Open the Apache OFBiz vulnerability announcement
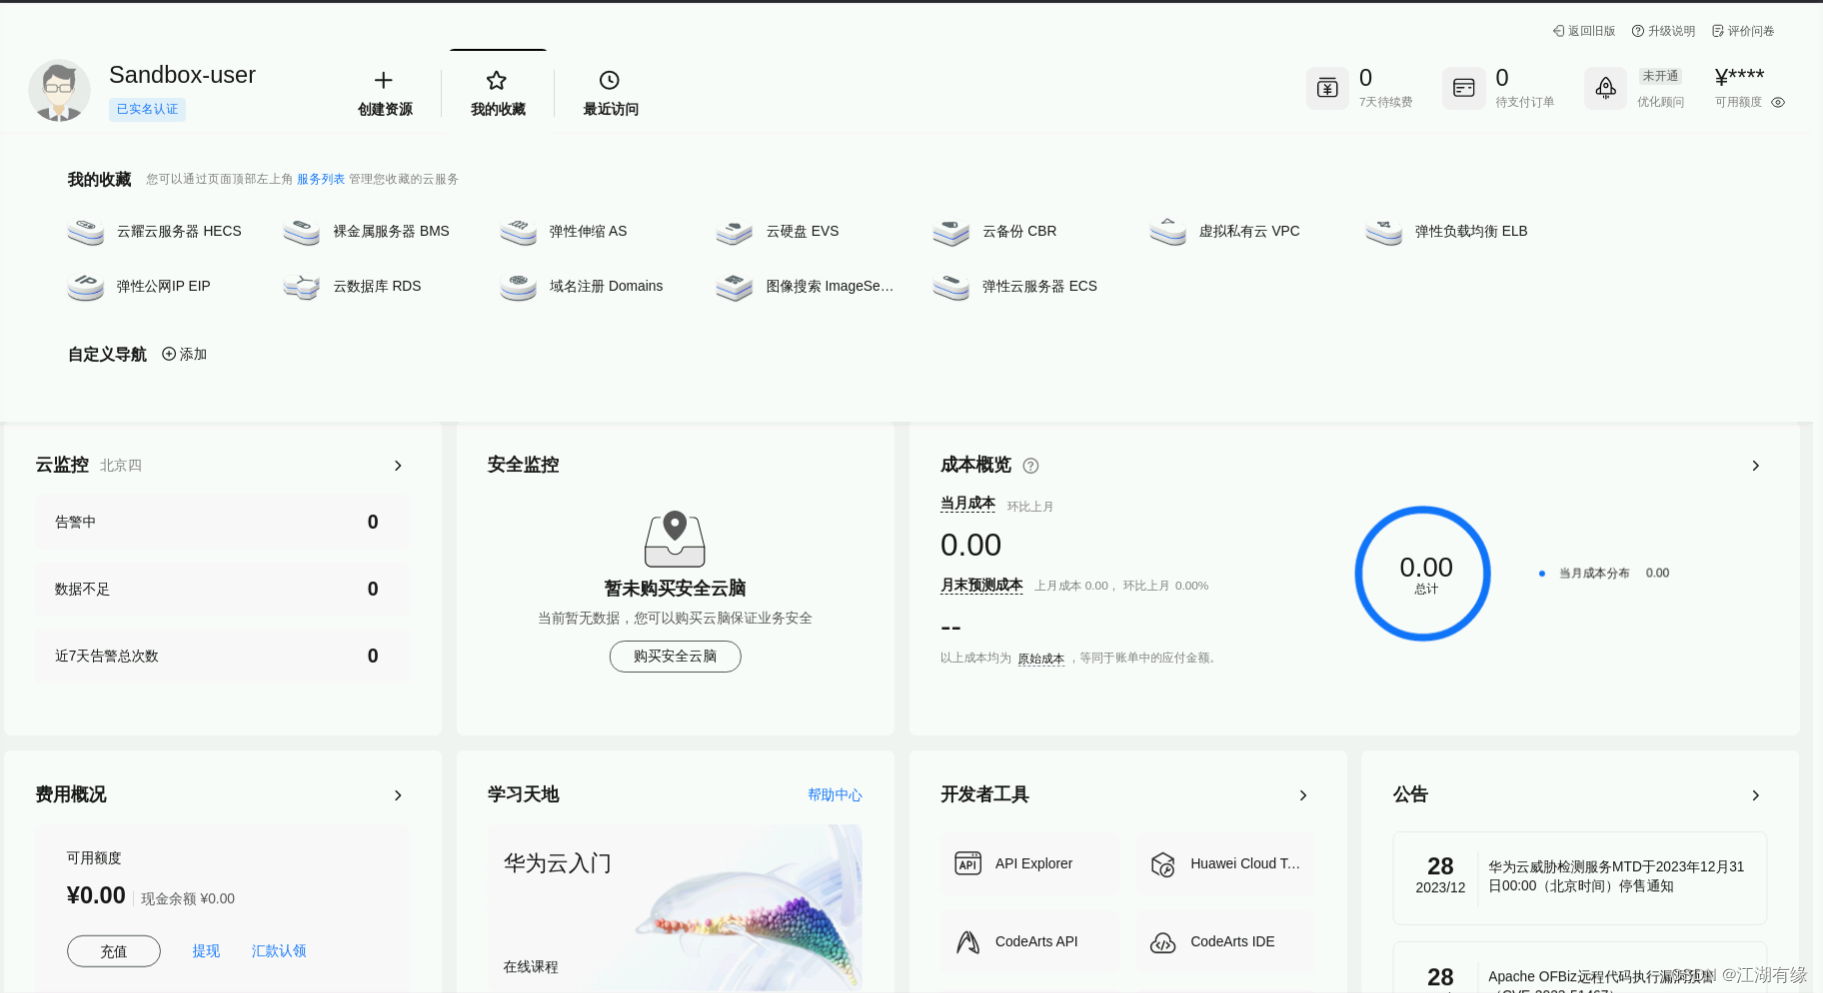The height and width of the screenshot is (993, 1823). [1580, 968]
